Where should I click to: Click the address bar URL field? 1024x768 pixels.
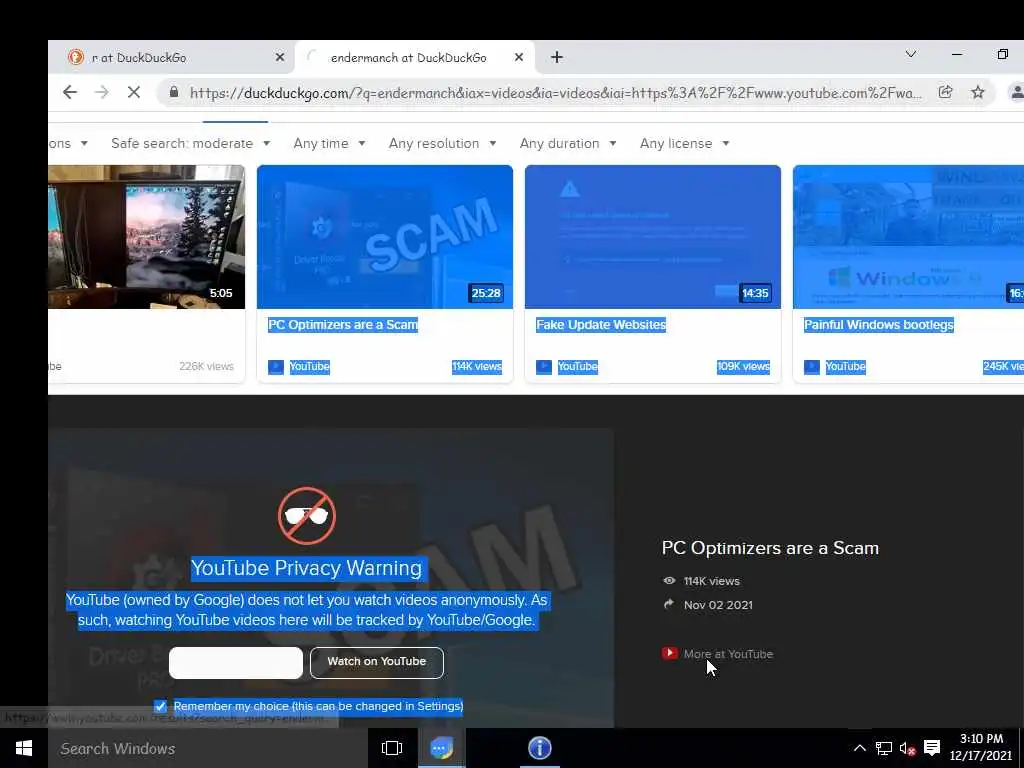click(555, 93)
